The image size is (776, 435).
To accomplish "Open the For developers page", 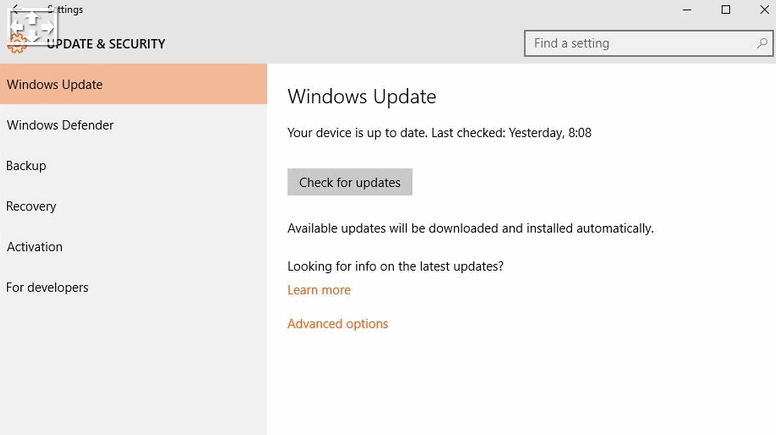I will (x=134, y=287).
